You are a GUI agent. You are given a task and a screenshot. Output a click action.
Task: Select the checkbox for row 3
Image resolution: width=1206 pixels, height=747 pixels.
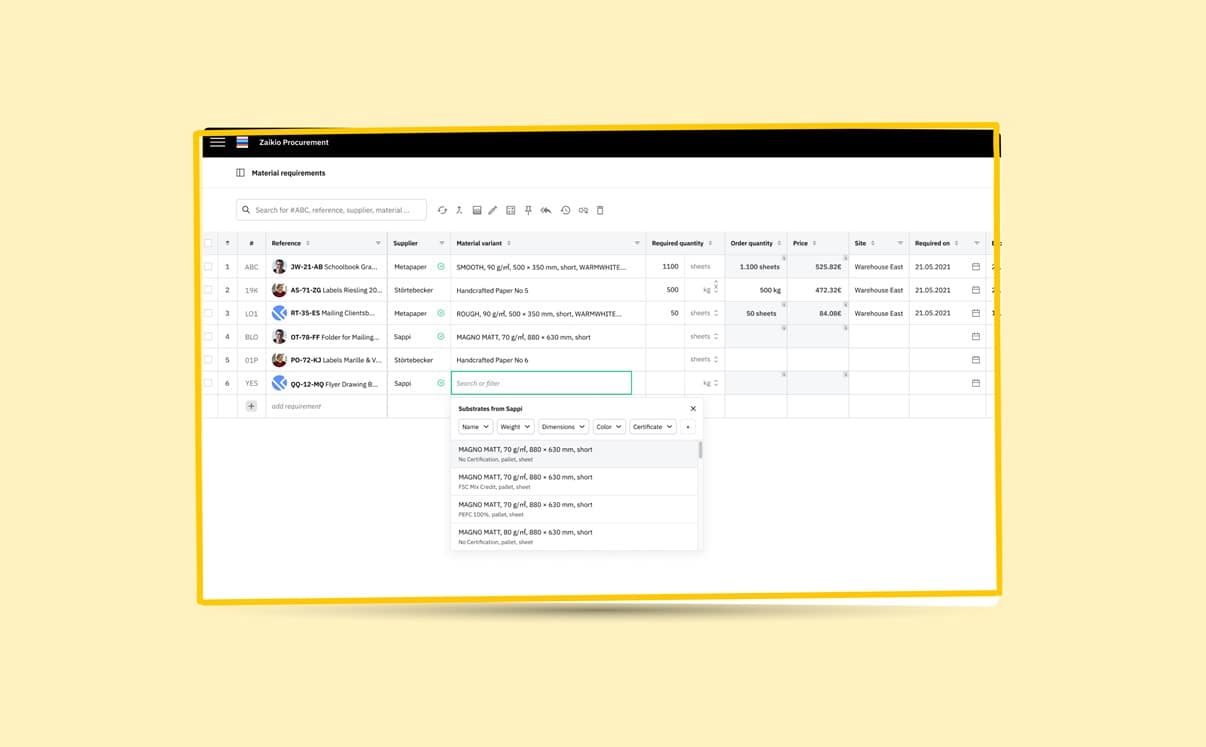[208, 313]
